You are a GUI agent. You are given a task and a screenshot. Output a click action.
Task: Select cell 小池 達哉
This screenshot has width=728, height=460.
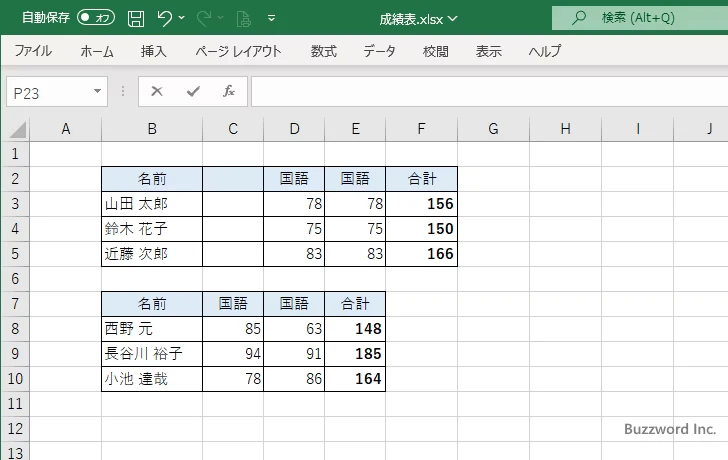pyautogui.click(x=152, y=379)
